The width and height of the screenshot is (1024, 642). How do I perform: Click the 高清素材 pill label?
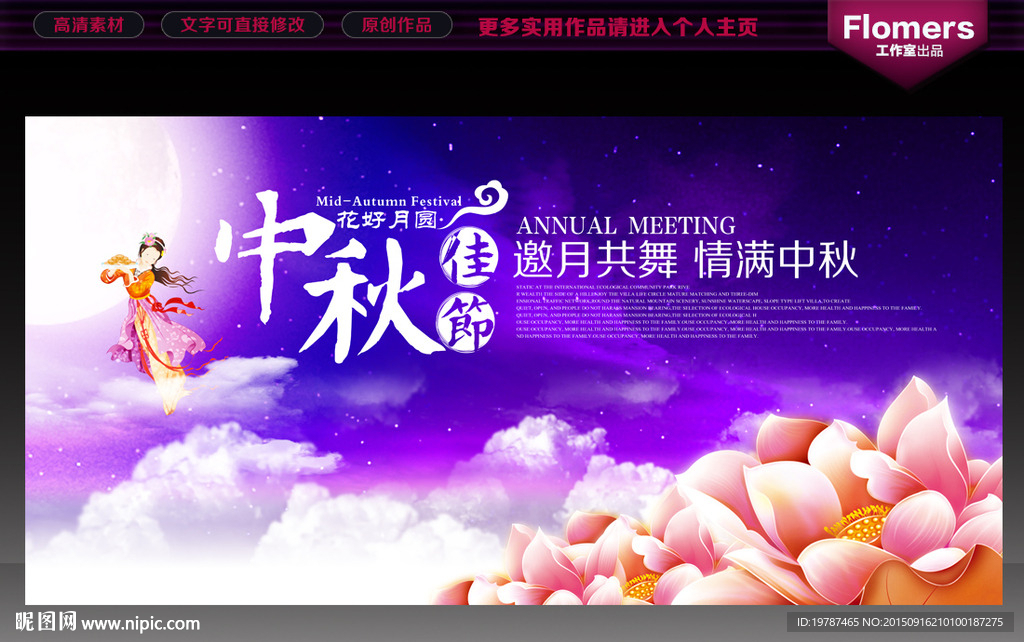click(x=88, y=25)
